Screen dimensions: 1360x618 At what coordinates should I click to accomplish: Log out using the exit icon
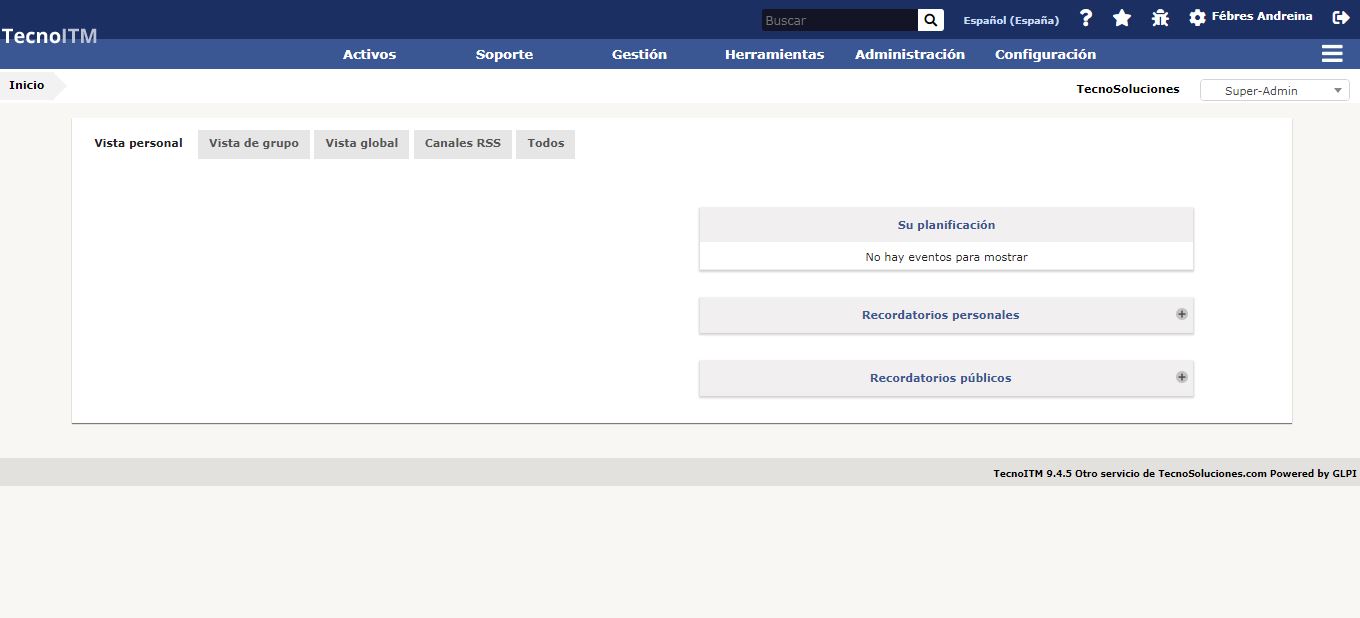pyautogui.click(x=1341, y=17)
